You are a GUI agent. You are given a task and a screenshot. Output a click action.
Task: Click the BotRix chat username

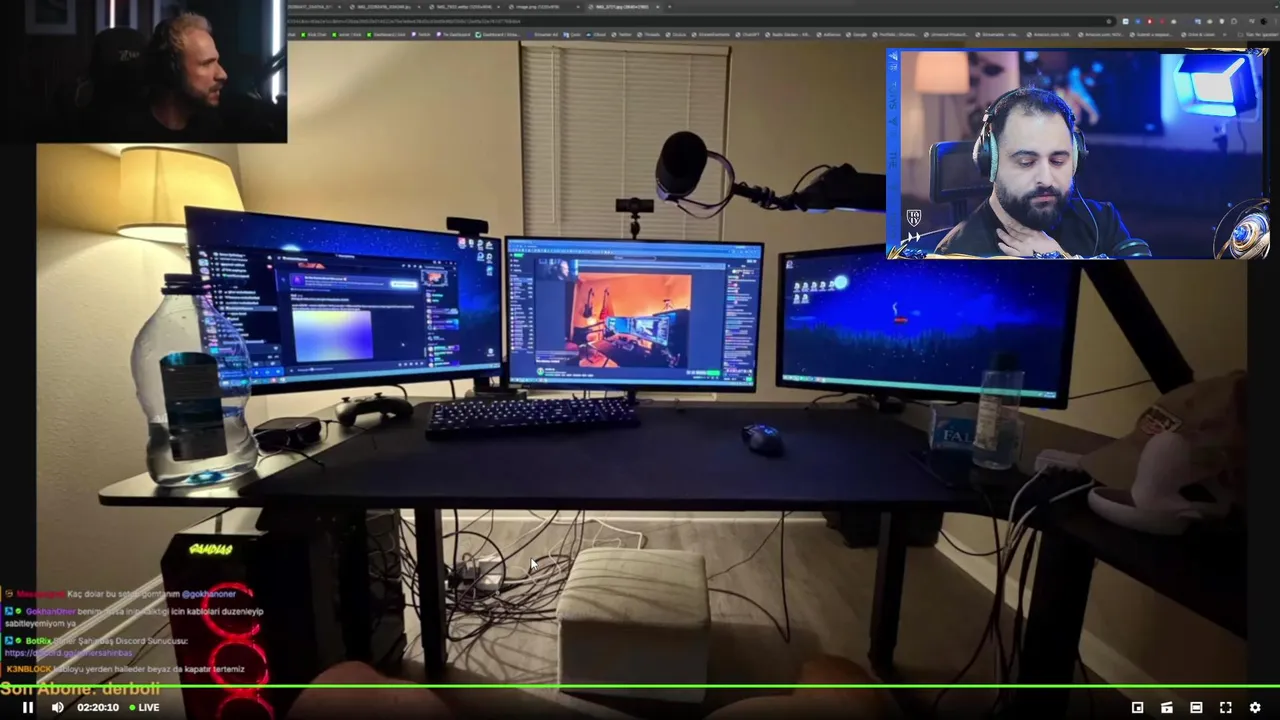coord(38,640)
